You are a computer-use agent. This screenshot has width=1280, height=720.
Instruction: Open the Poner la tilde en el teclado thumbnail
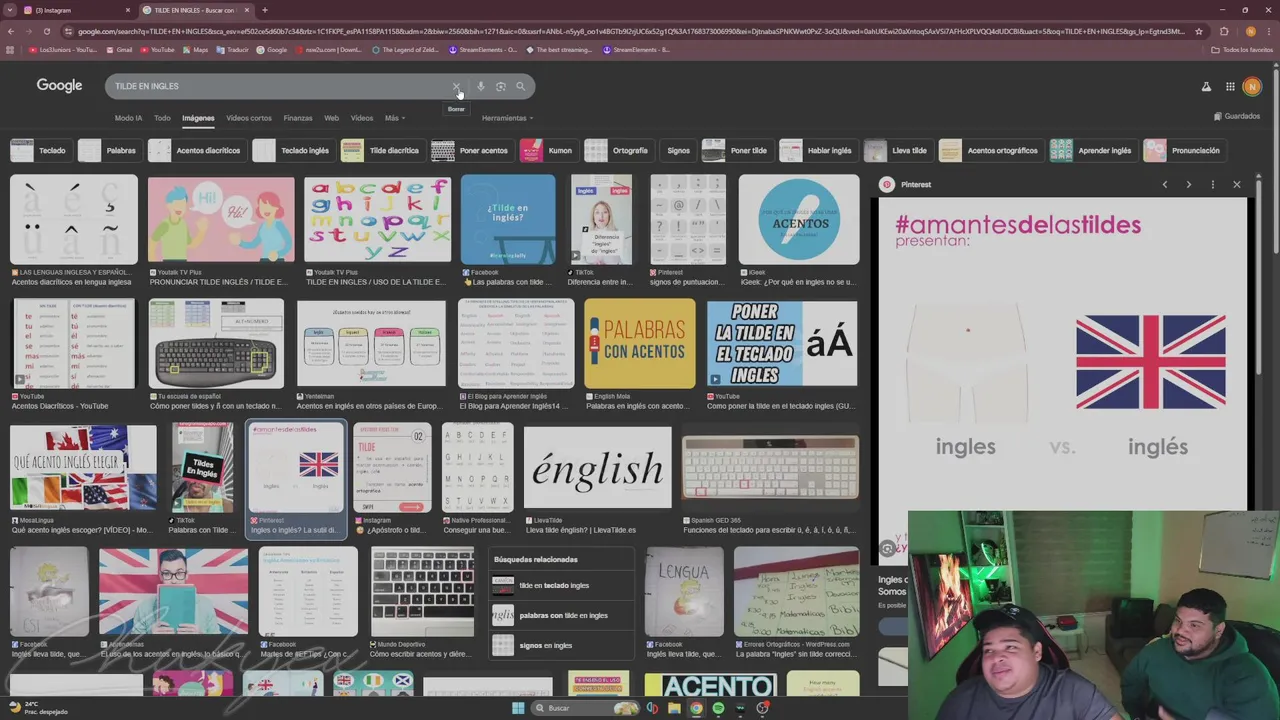(x=782, y=344)
